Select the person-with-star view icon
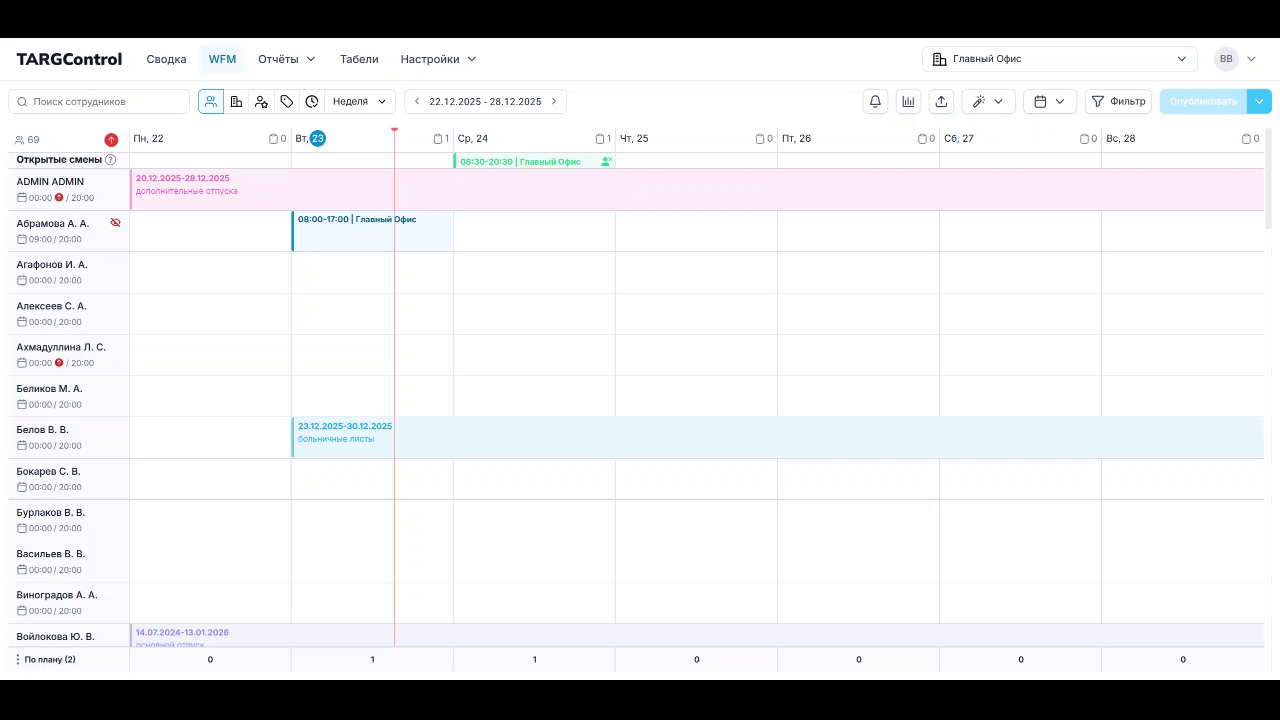This screenshot has height=720, width=1280. pos(261,101)
